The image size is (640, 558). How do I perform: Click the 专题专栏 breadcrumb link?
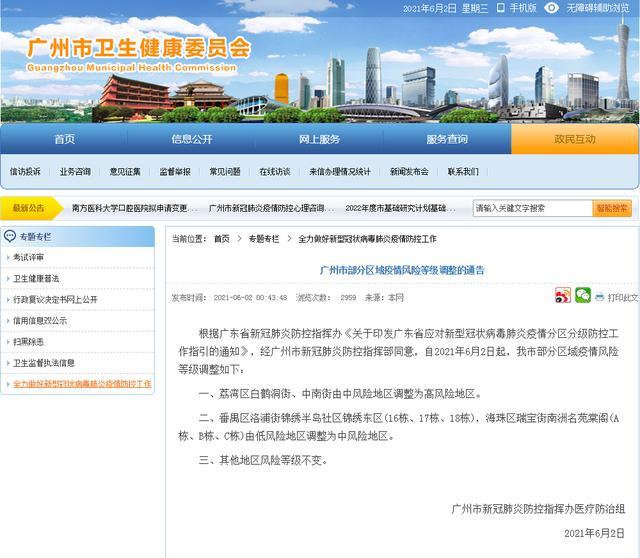pos(264,239)
